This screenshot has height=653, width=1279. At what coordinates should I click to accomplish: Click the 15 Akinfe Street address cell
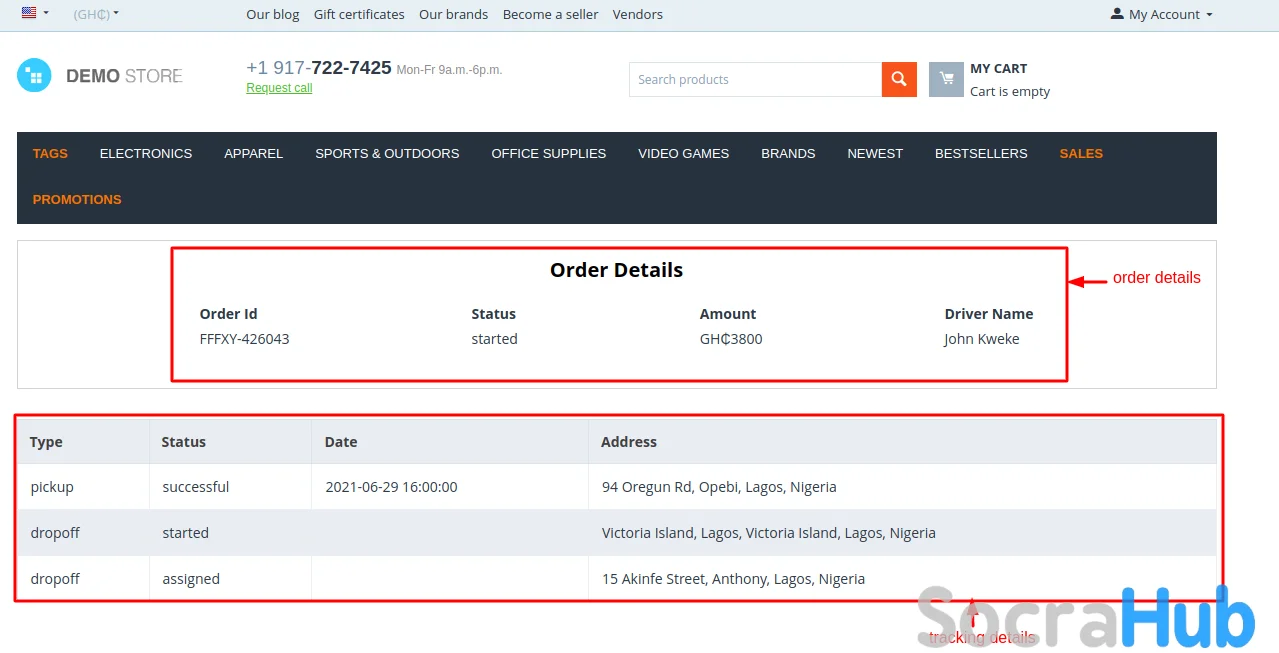pos(903,579)
